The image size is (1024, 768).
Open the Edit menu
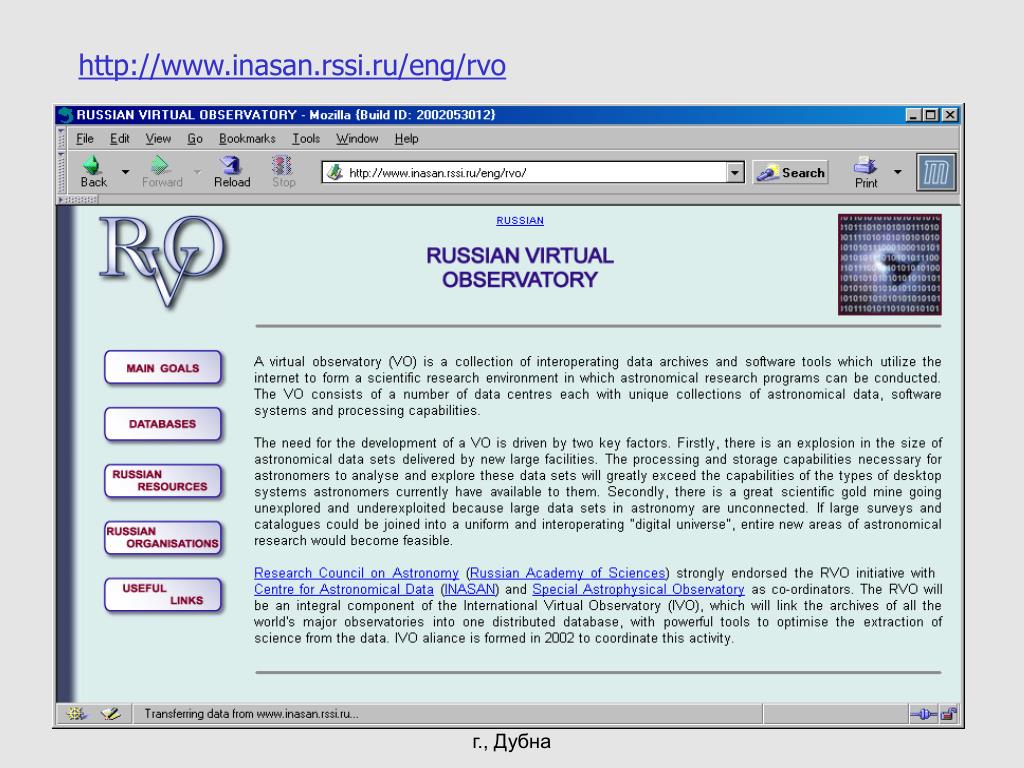(120, 138)
